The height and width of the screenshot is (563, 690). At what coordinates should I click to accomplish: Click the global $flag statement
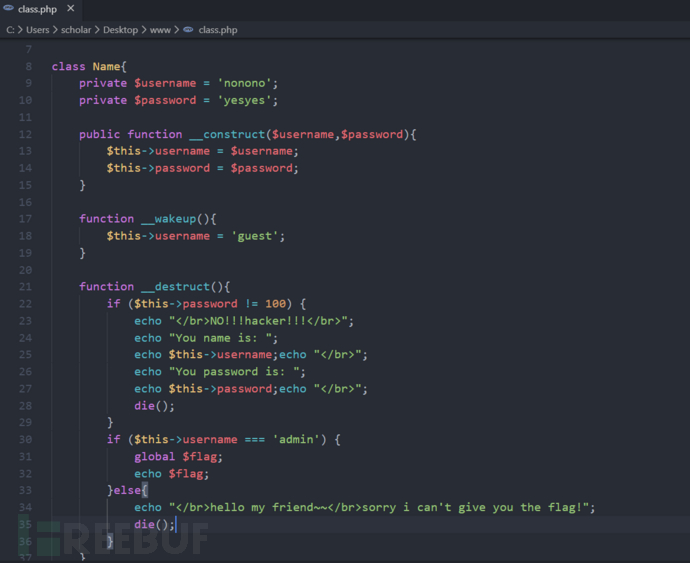[x=172, y=456]
